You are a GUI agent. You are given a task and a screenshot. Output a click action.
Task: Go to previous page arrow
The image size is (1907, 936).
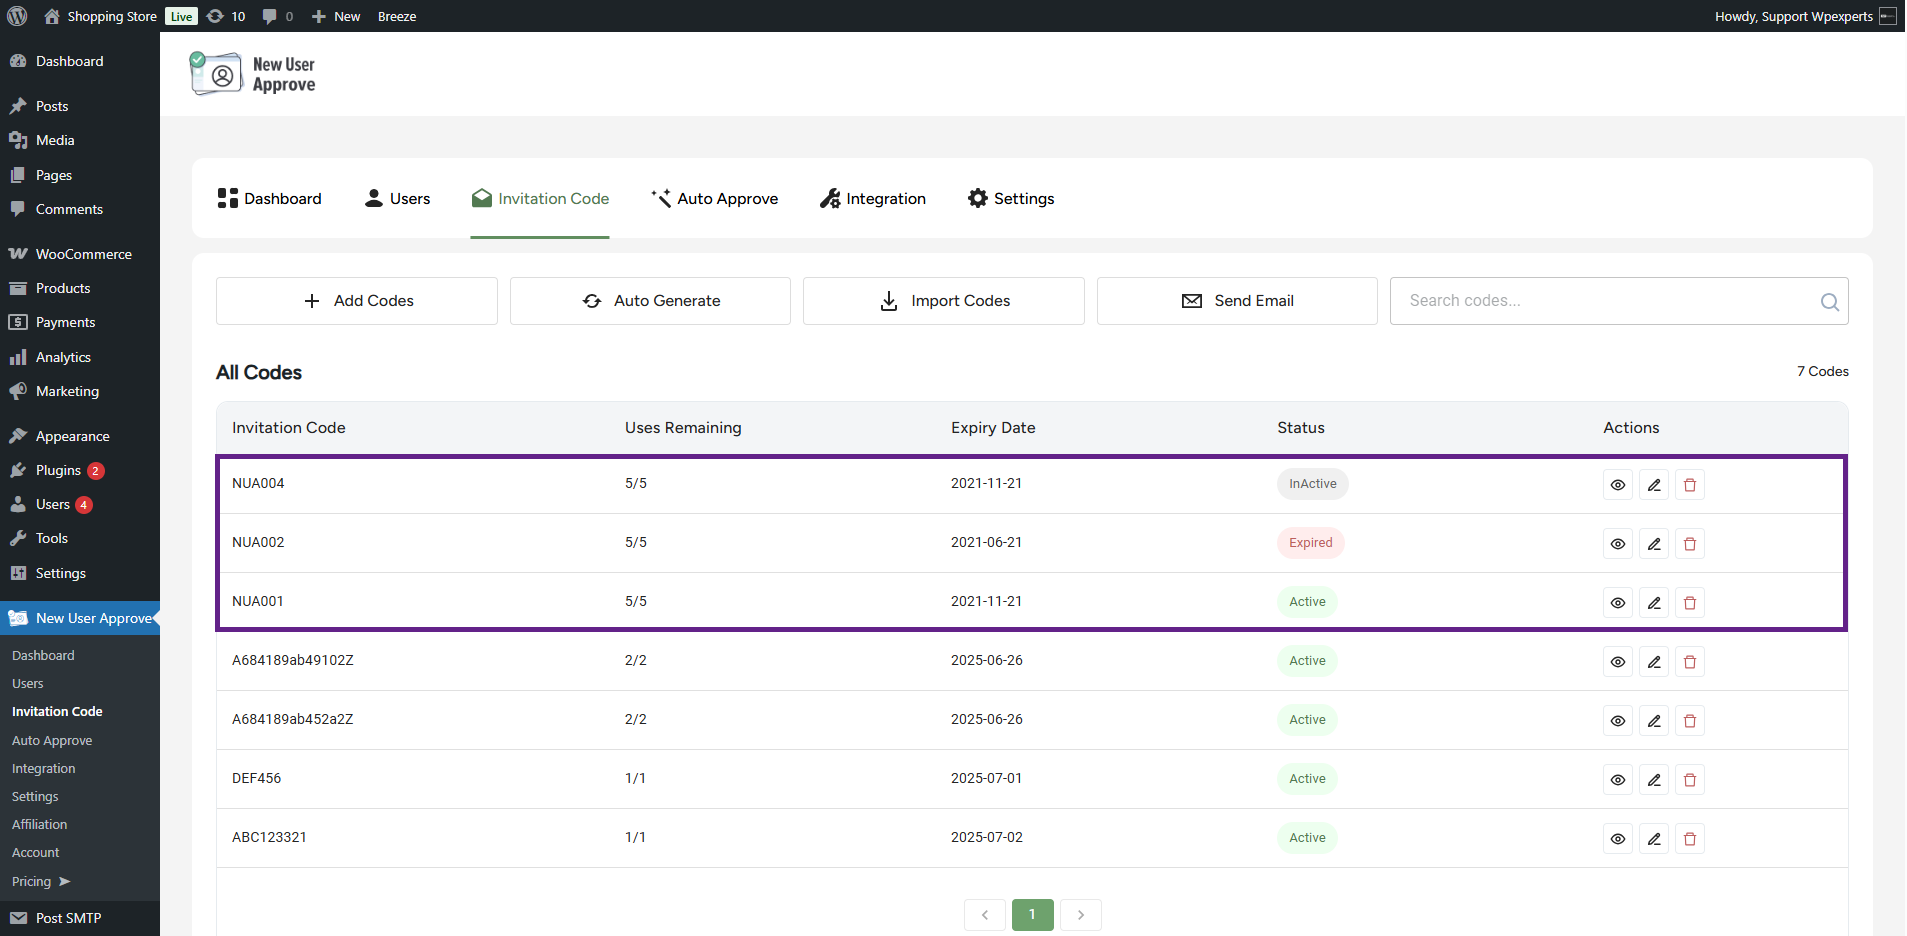click(985, 915)
